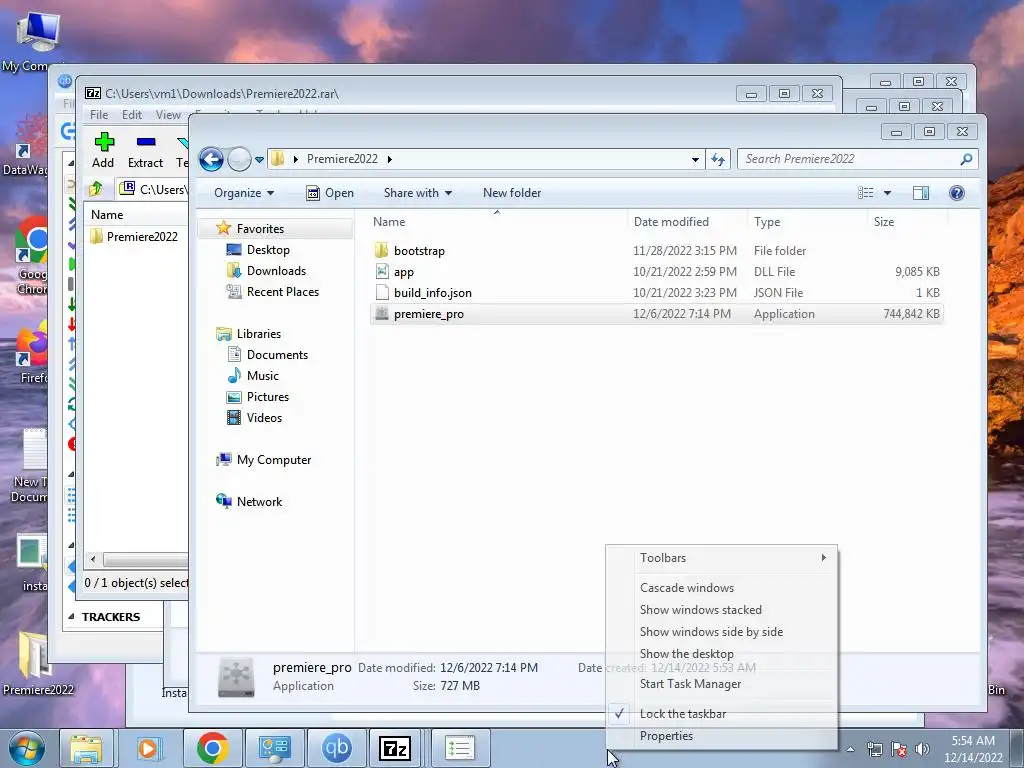1024x768 pixels.
Task: Select Downloads in navigation pane
Action: tap(276, 270)
